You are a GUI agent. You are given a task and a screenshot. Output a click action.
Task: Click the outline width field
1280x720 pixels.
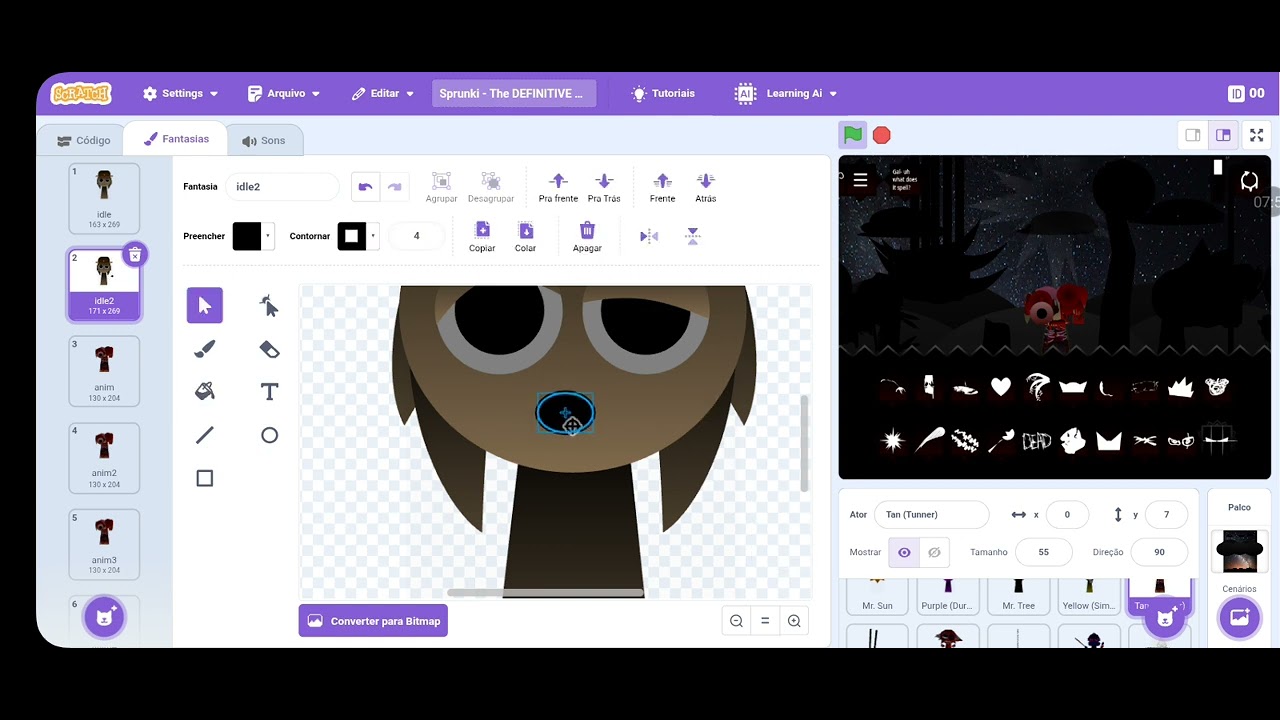point(417,236)
